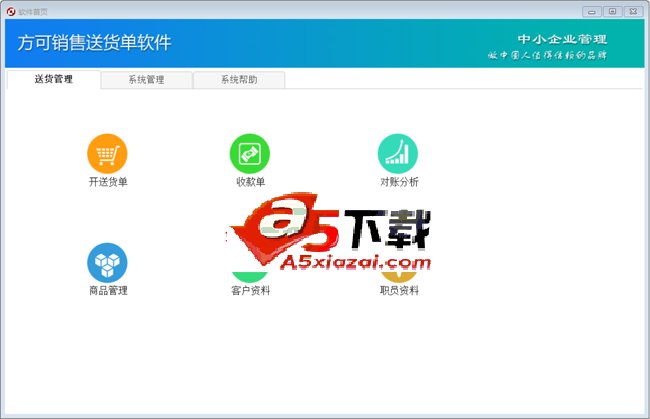Click the red app icon in title bar
The height and width of the screenshot is (419, 650).
pos(11,12)
